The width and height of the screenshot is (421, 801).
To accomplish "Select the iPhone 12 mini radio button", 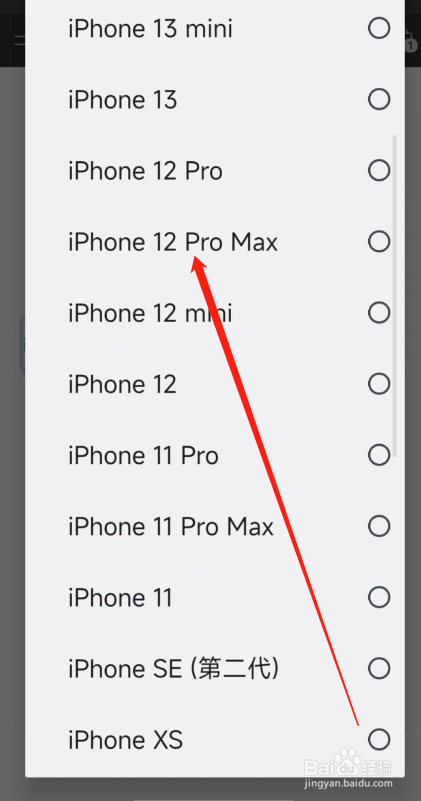I will click(379, 312).
